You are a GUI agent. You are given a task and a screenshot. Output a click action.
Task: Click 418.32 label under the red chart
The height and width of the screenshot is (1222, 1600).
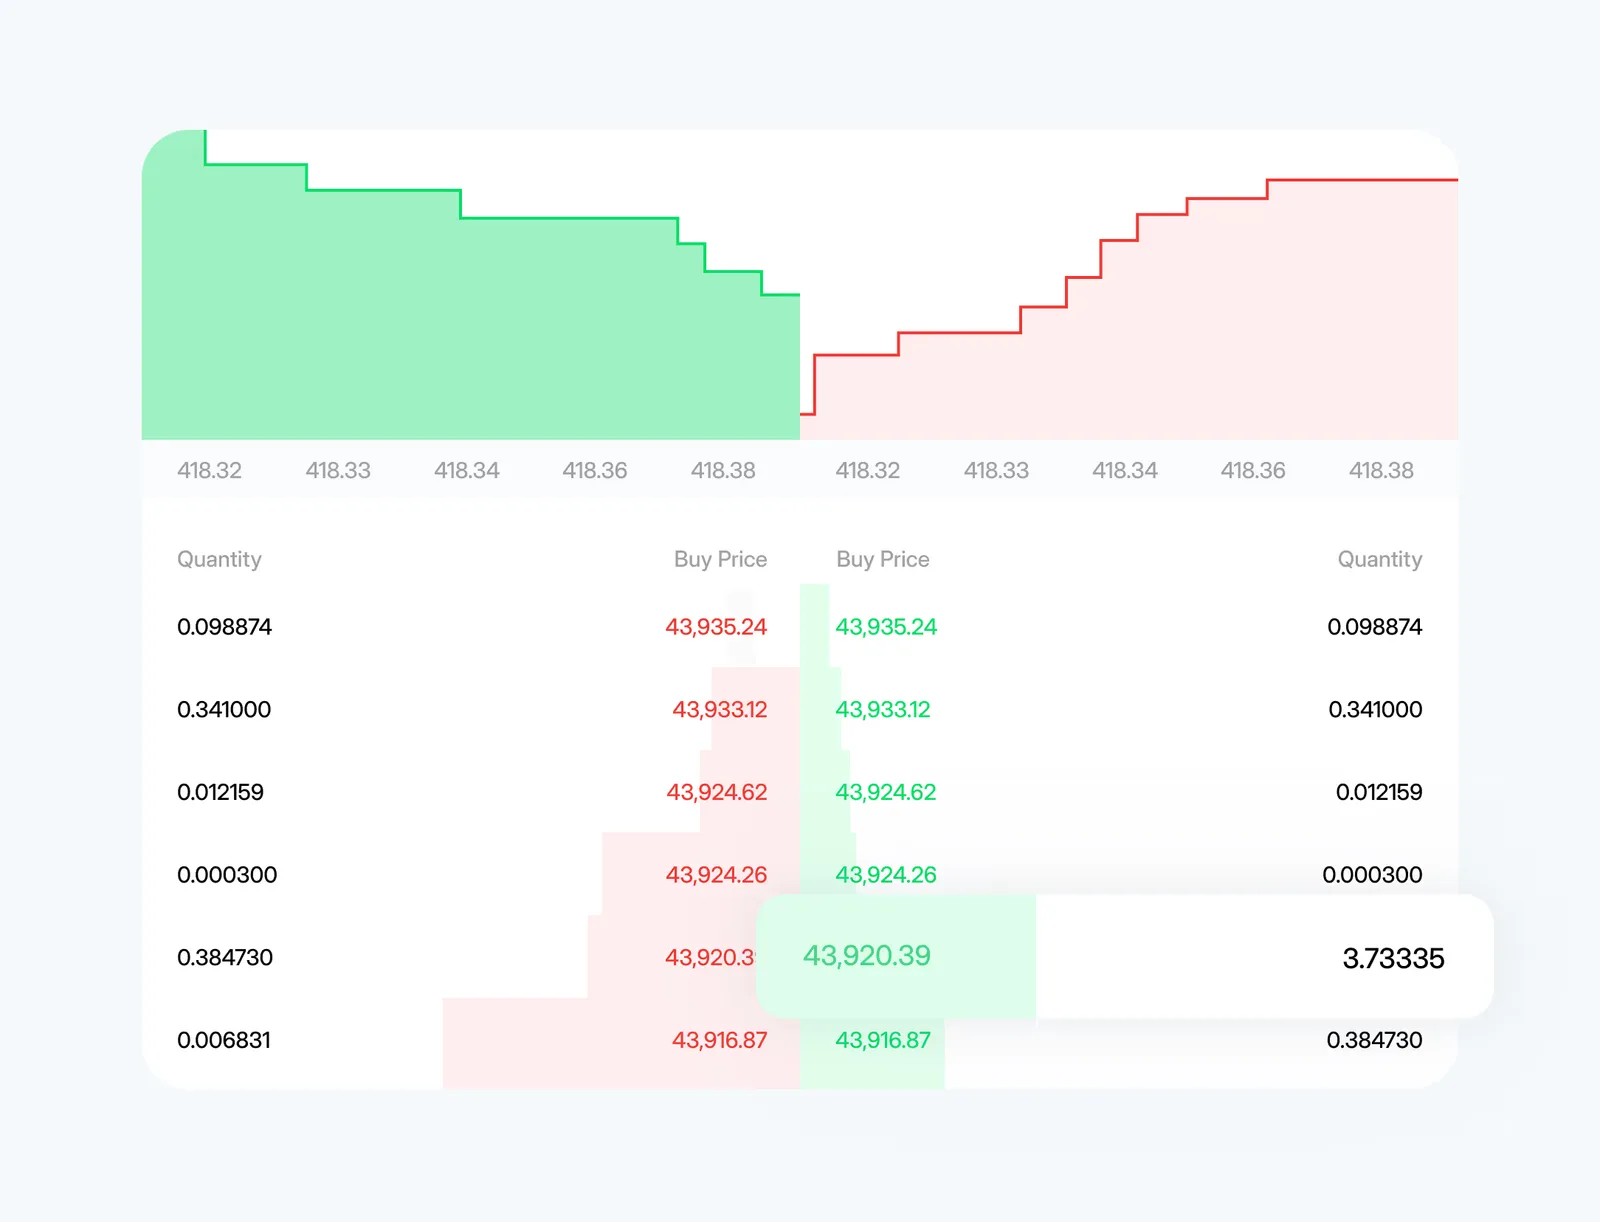pyautogui.click(x=868, y=470)
